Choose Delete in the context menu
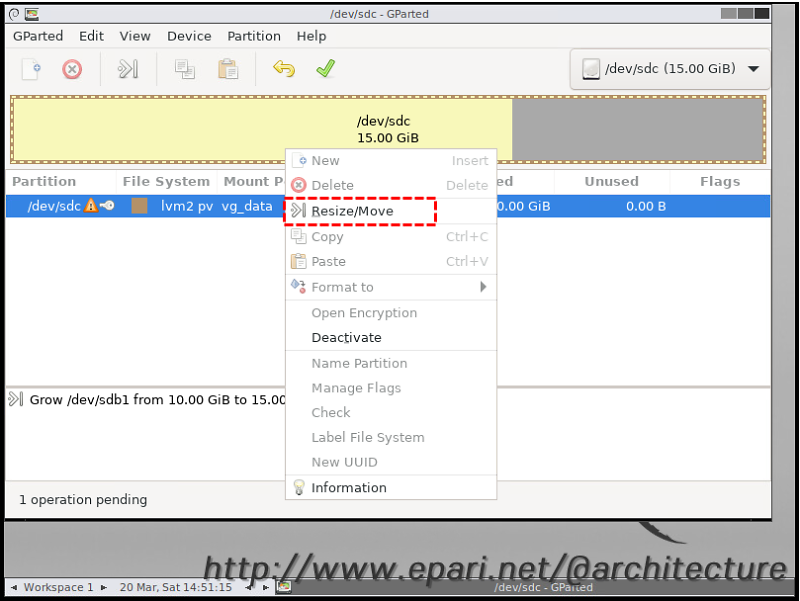The height and width of the screenshot is (601, 800). [391, 185]
